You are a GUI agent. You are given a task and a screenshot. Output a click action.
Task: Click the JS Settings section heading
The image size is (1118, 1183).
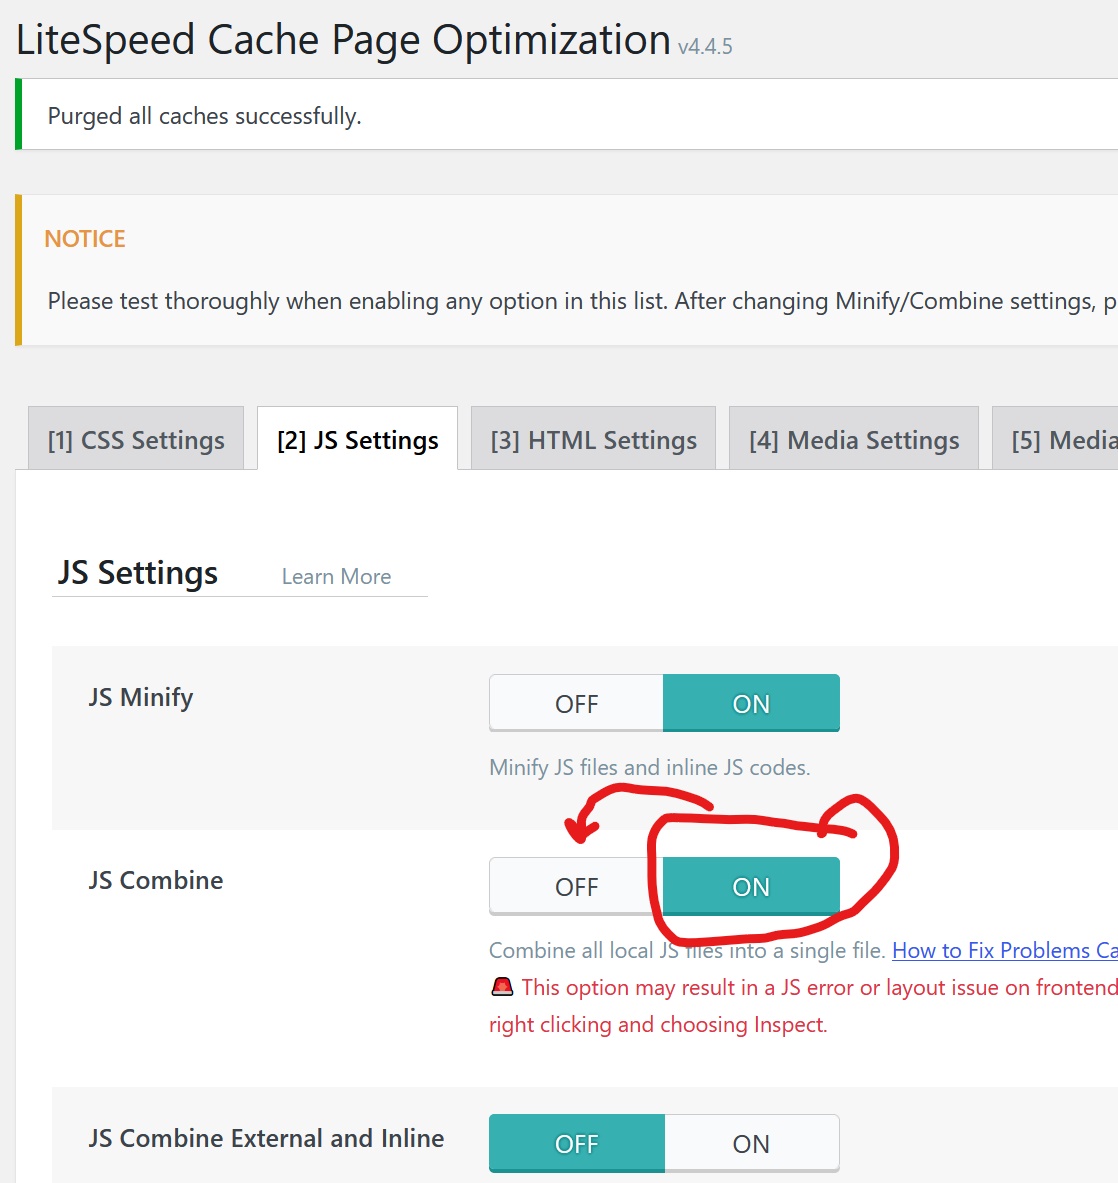(137, 572)
